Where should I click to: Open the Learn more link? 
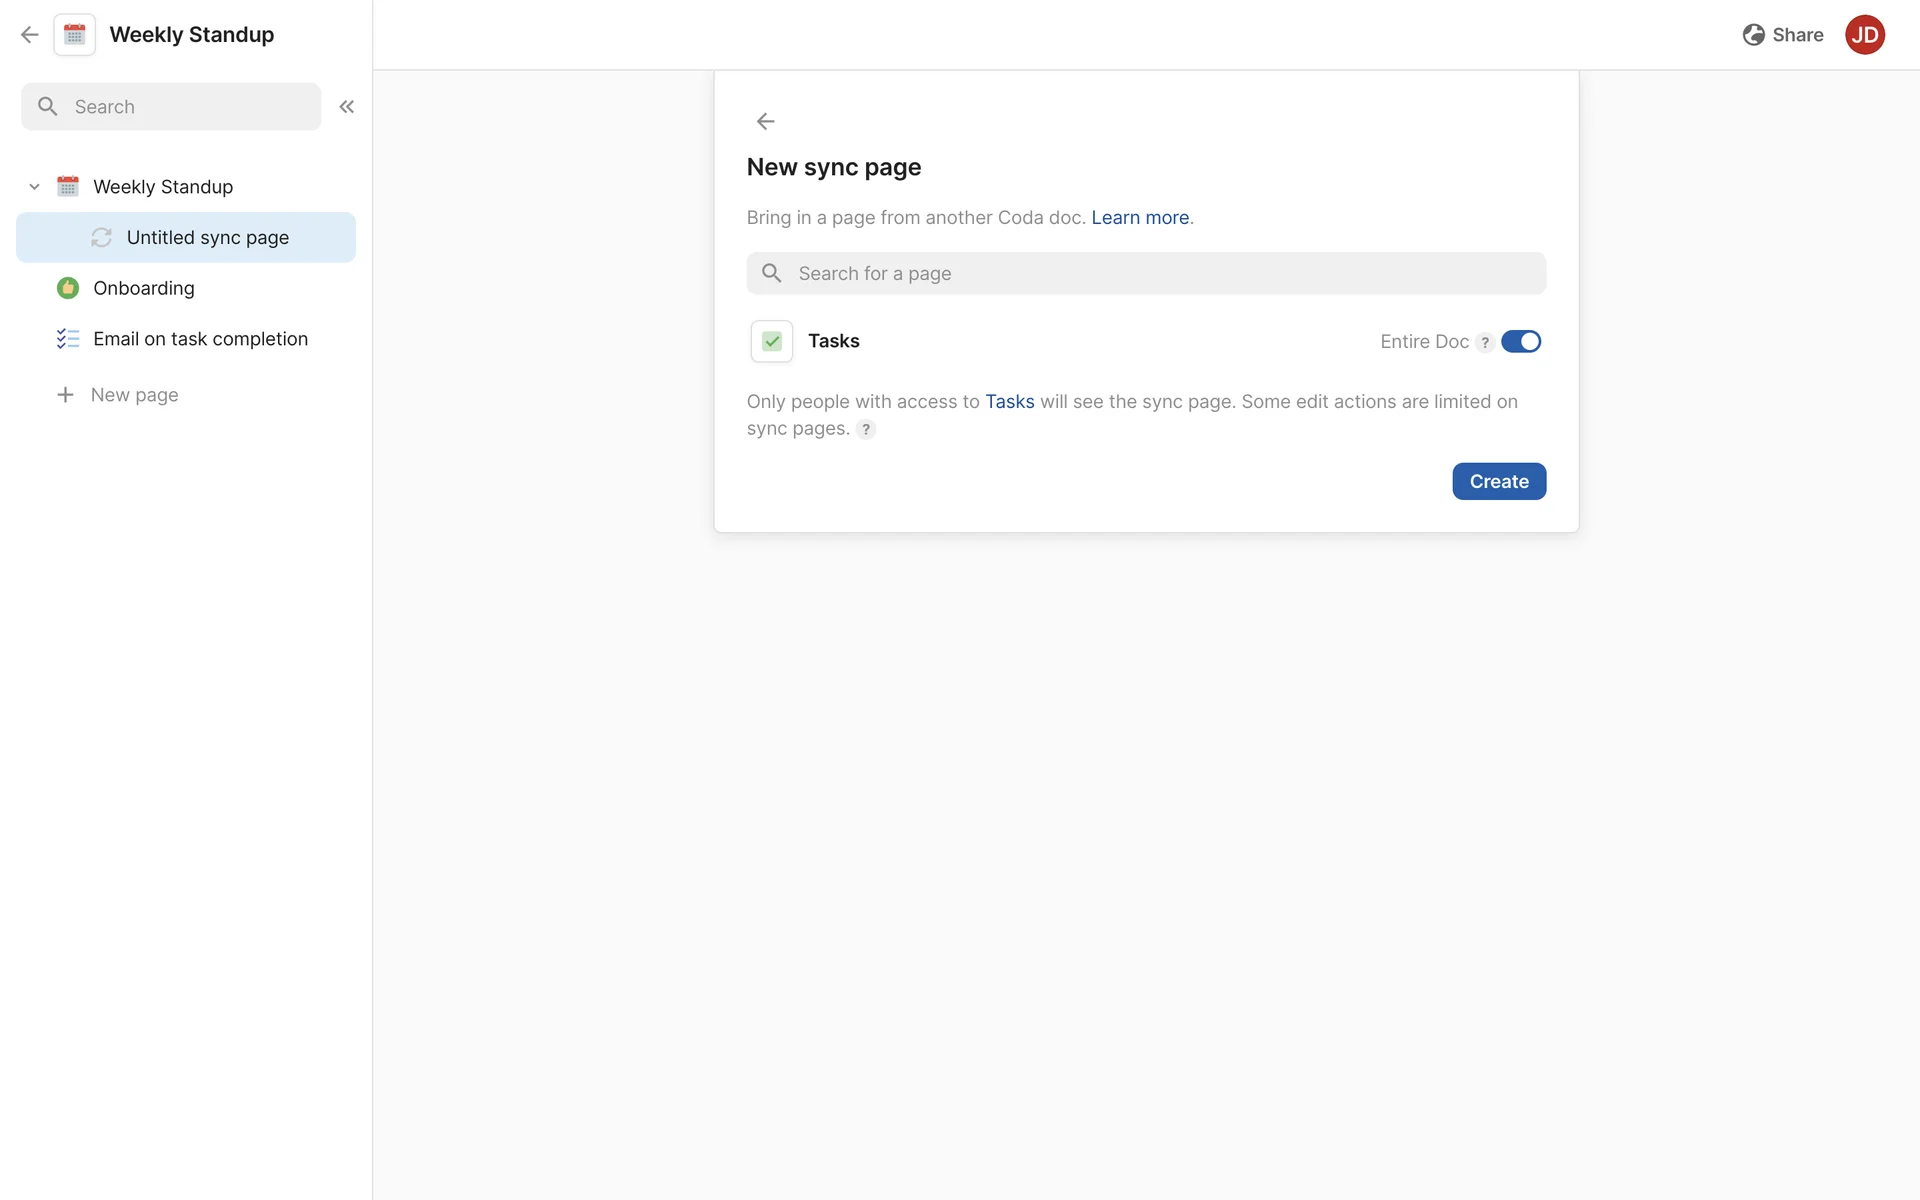[1140, 218]
